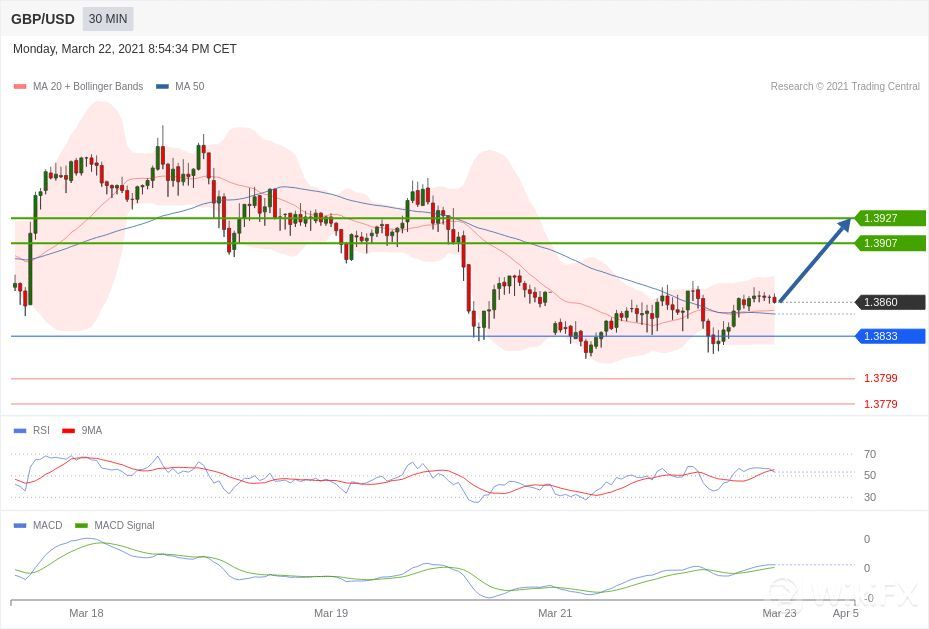Click the Mar 18 date on time axis

86,613
